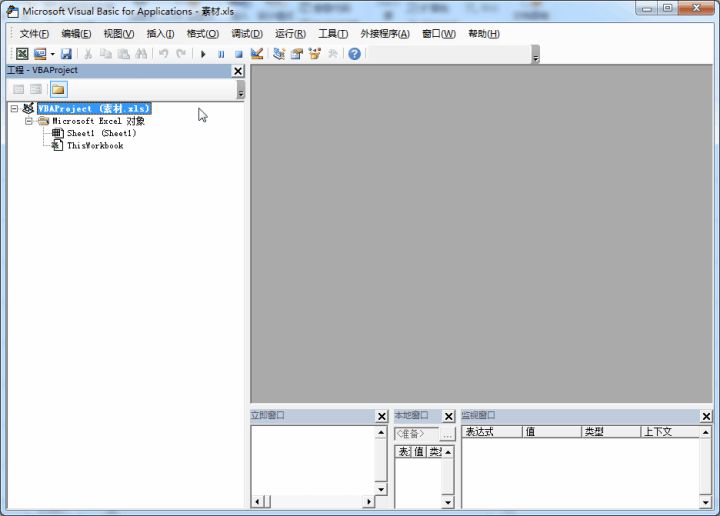Click the Insert UserForm toolbar icon

pyautogui.click(x=40, y=54)
